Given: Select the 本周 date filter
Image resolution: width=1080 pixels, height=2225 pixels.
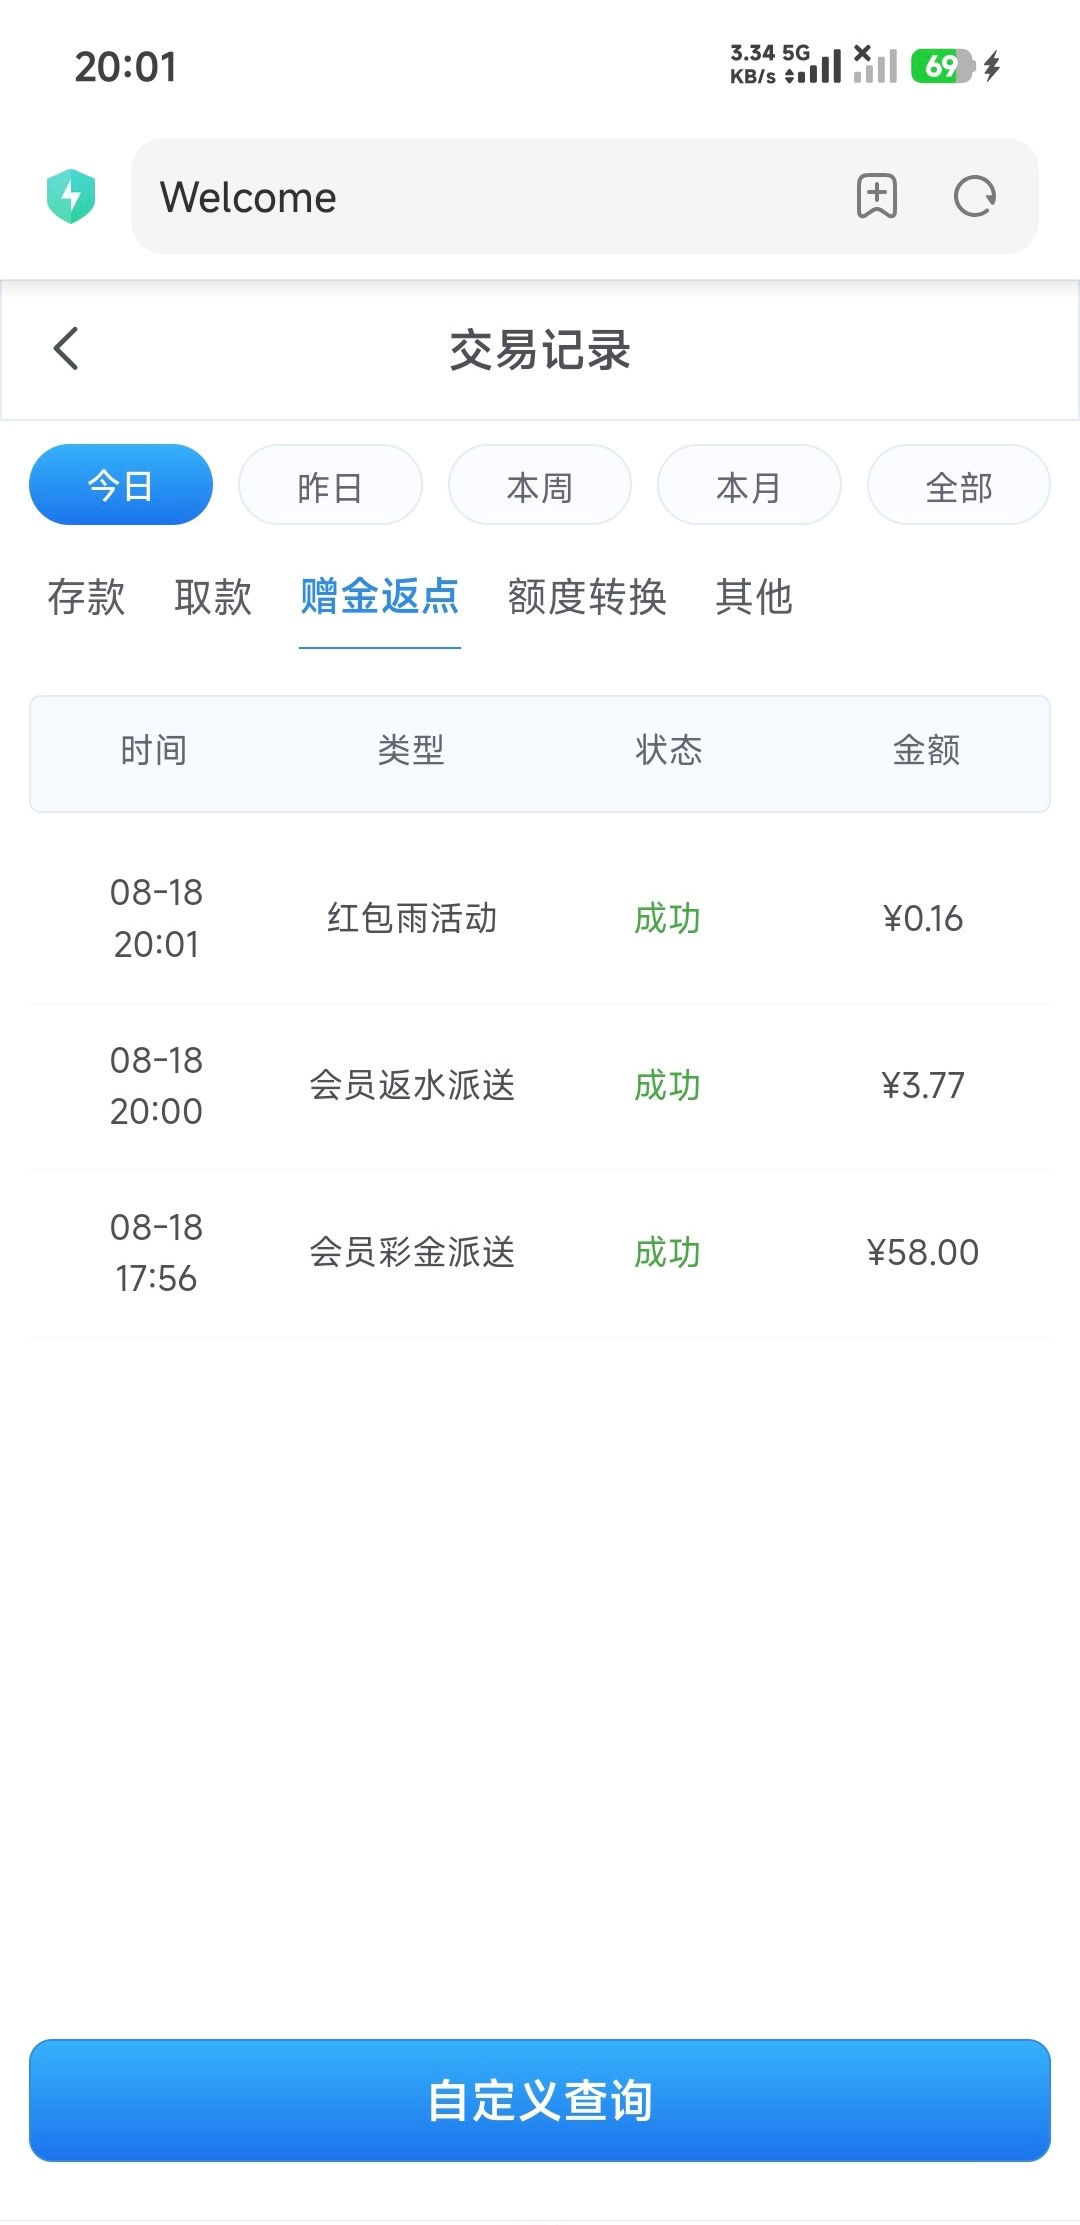Looking at the screenshot, I should click(x=540, y=485).
